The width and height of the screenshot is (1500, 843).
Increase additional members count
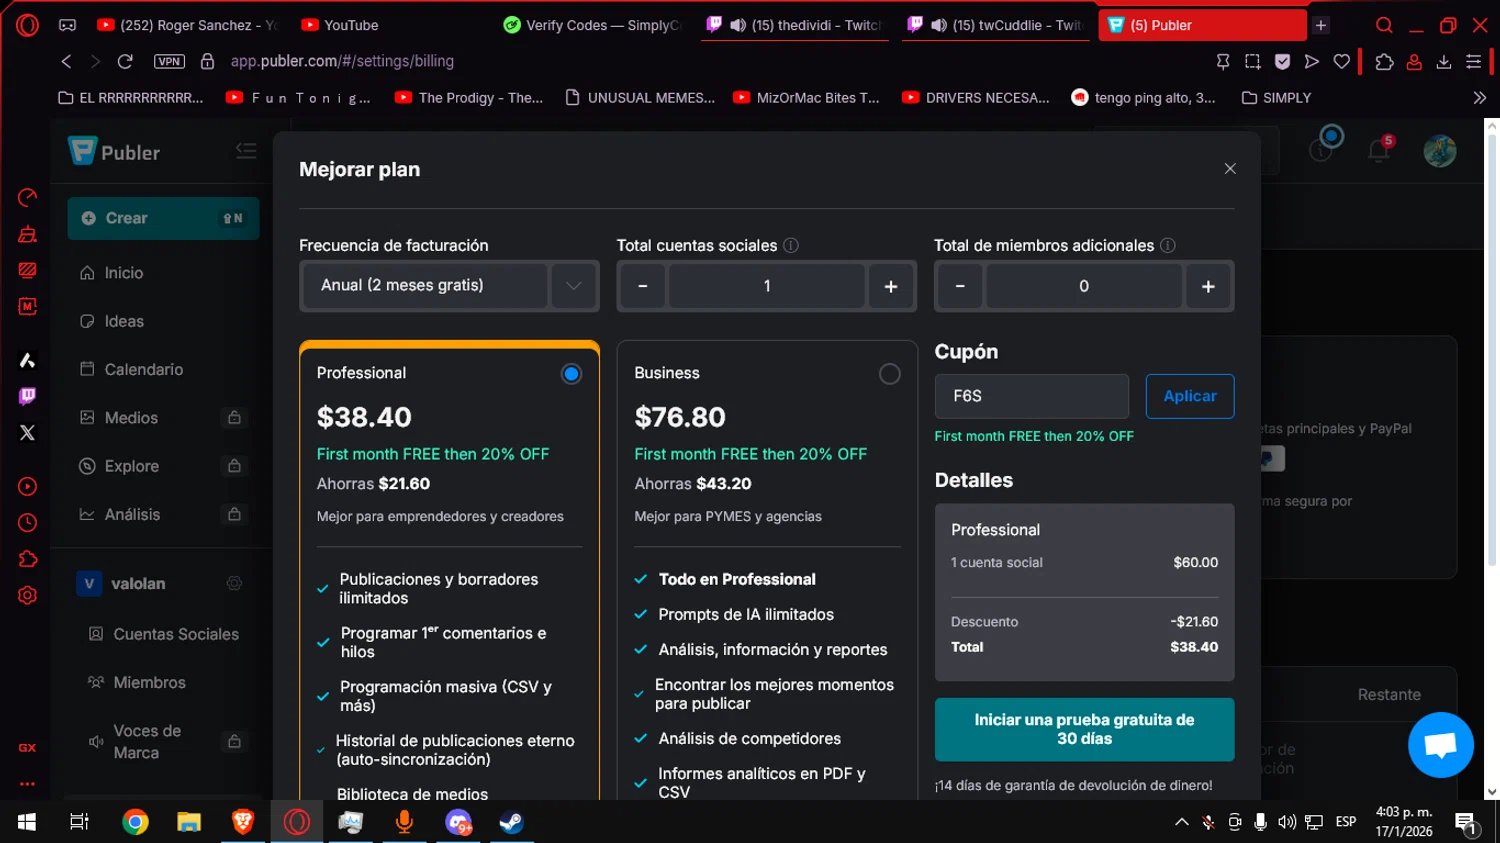click(x=1208, y=286)
